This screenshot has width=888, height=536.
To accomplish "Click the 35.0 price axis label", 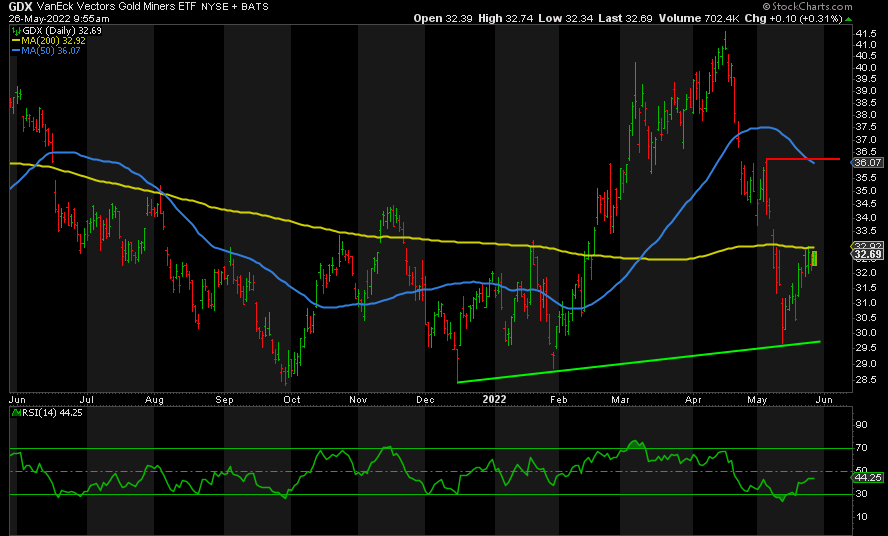I will pyautogui.click(x=865, y=190).
